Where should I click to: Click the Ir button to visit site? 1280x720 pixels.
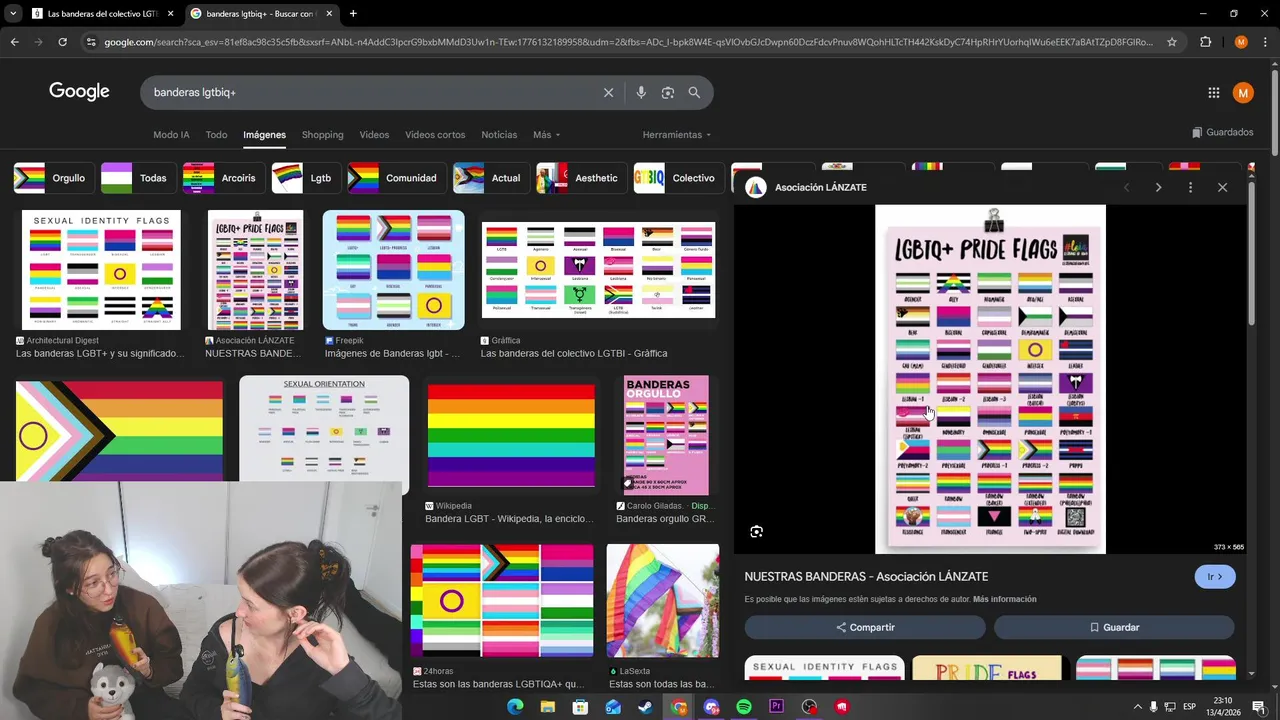click(1215, 577)
